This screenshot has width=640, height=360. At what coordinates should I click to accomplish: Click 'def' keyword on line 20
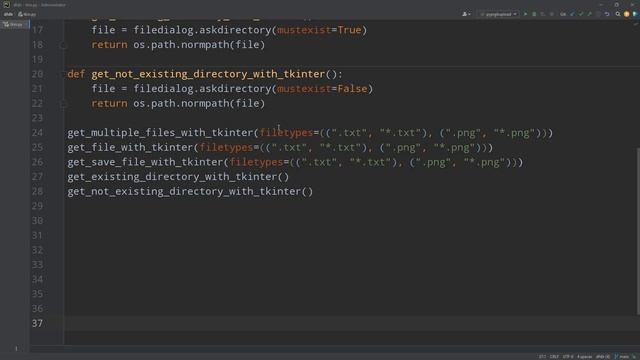pyautogui.click(x=76, y=74)
